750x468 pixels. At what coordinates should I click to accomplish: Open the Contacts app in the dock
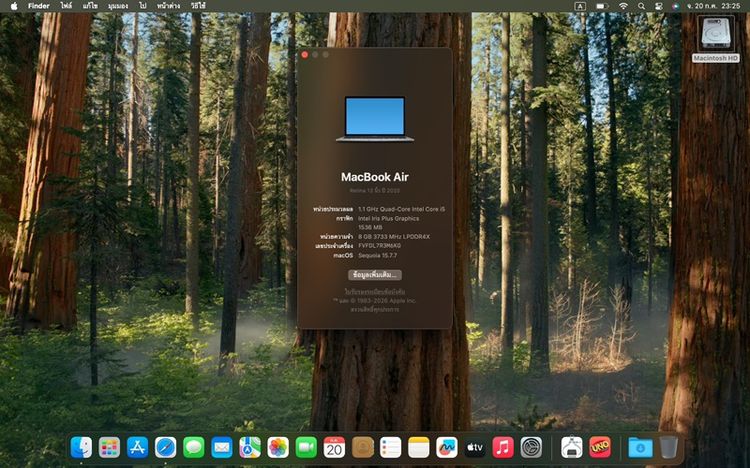(x=363, y=447)
